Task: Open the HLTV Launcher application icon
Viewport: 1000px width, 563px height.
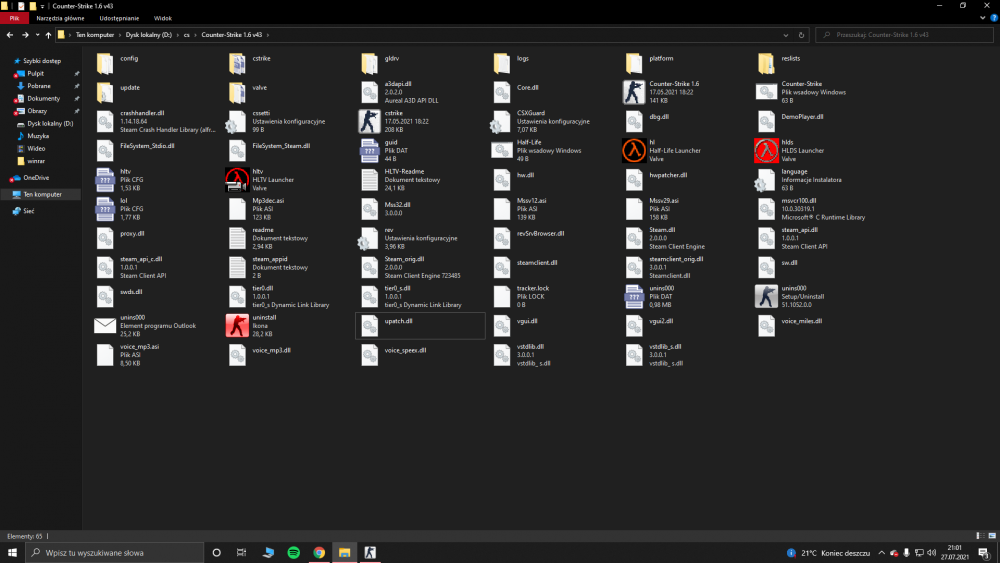Action: (x=237, y=180)
